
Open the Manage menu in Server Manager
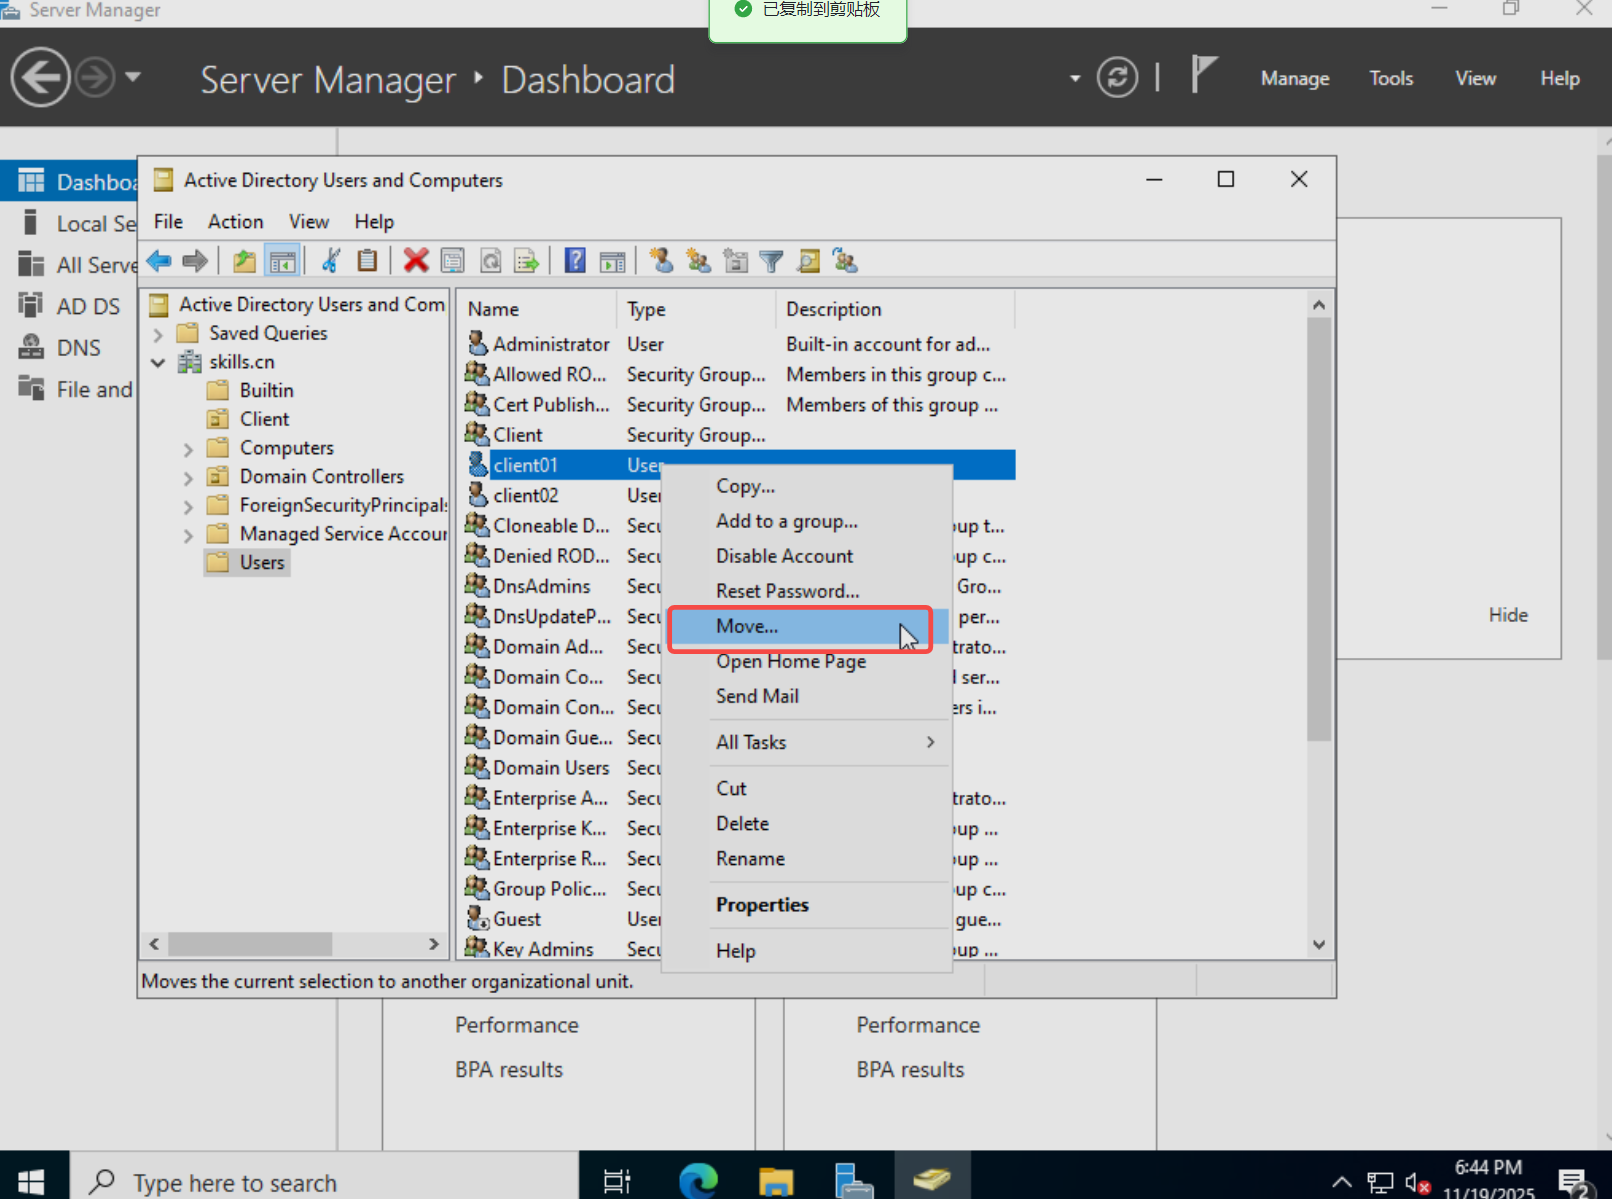[x=1295, y=78]
